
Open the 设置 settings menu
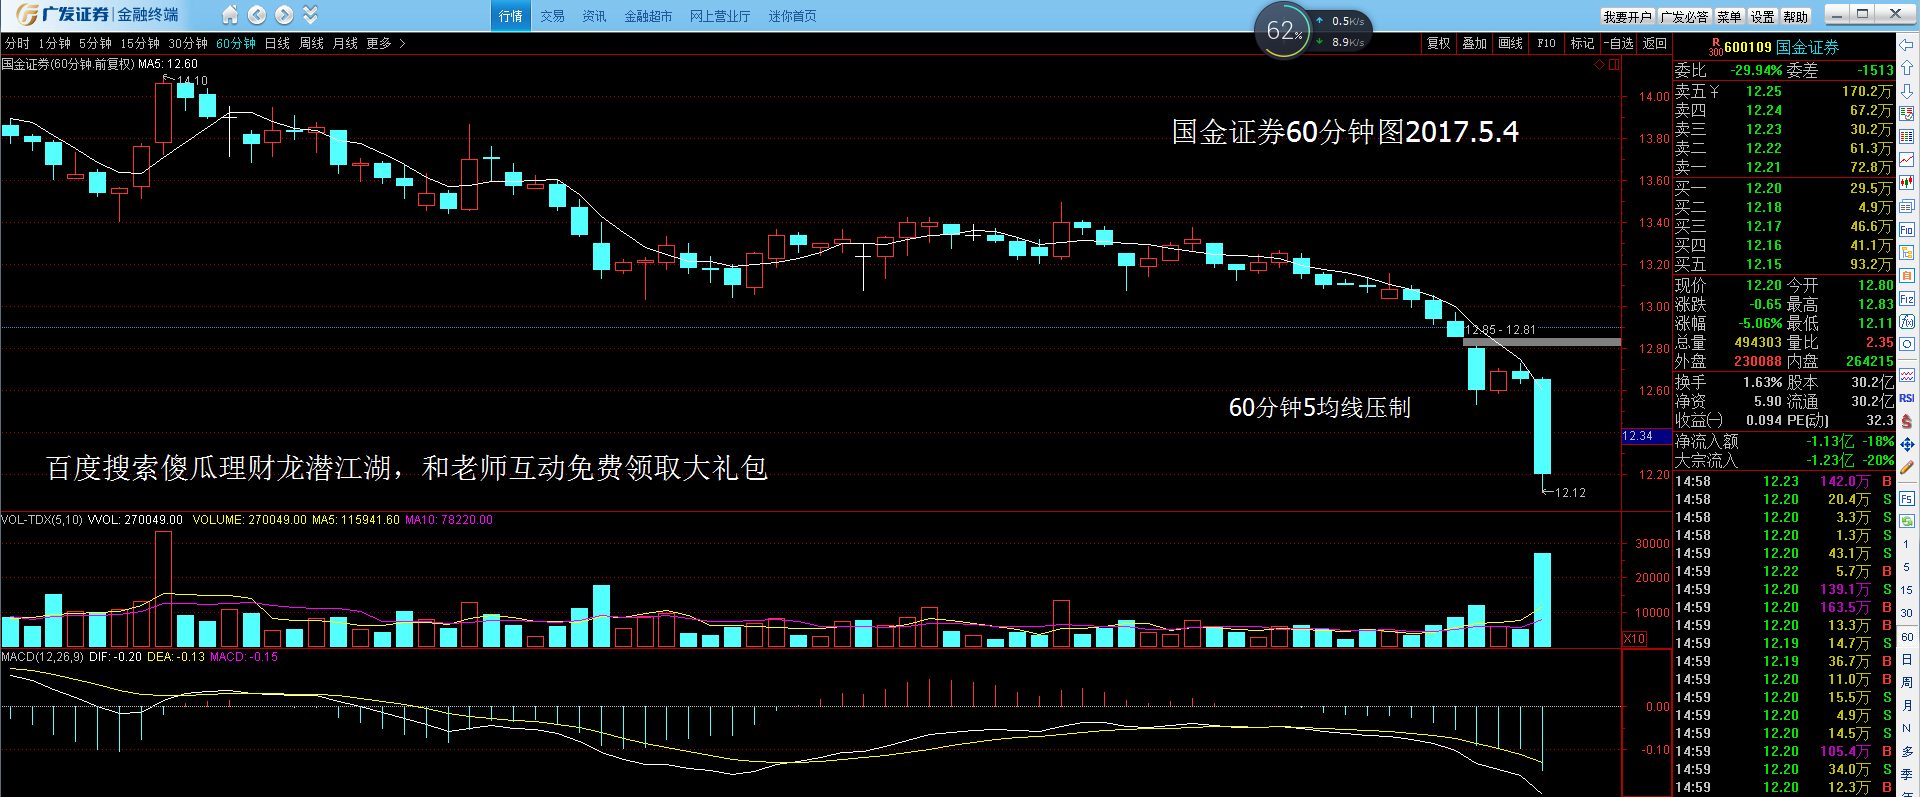pos(1763,16)
